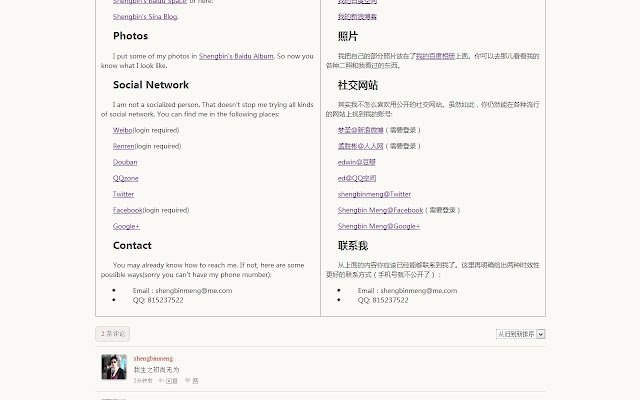Screen dimensions: 640x400
Task: Open the Weibo link
Action: point(123,130)
